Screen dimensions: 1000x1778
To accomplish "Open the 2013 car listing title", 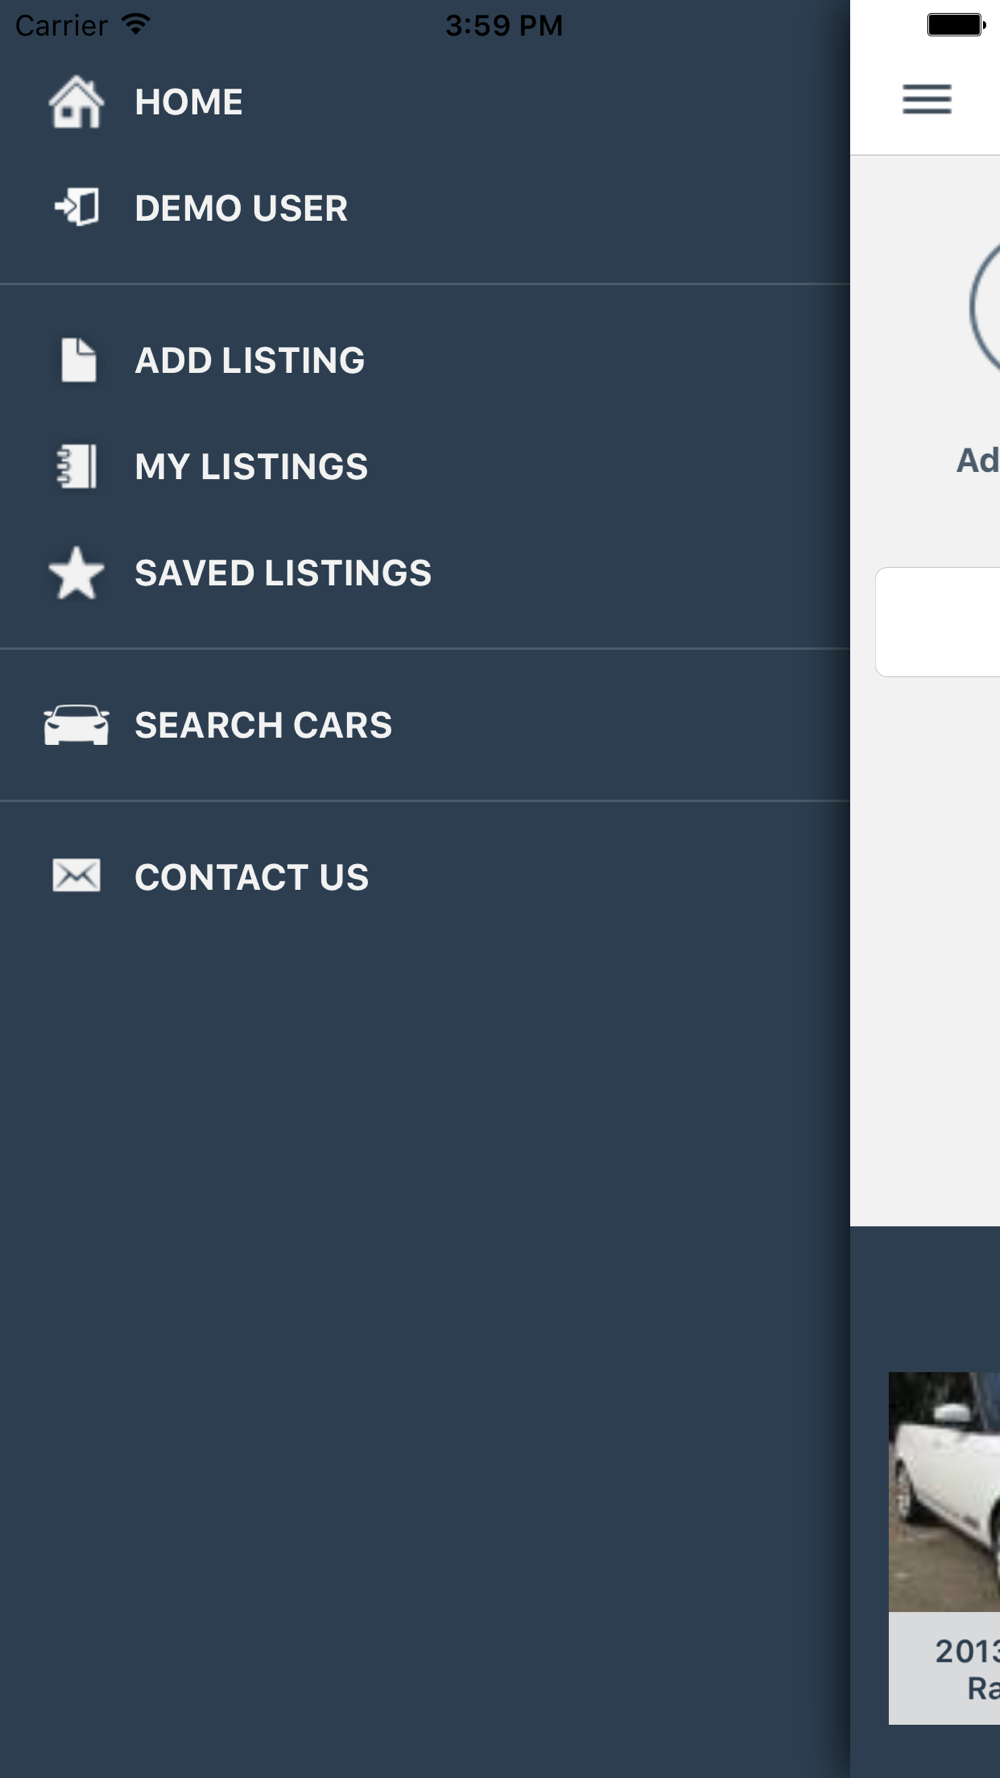I will coord(966,1668).
